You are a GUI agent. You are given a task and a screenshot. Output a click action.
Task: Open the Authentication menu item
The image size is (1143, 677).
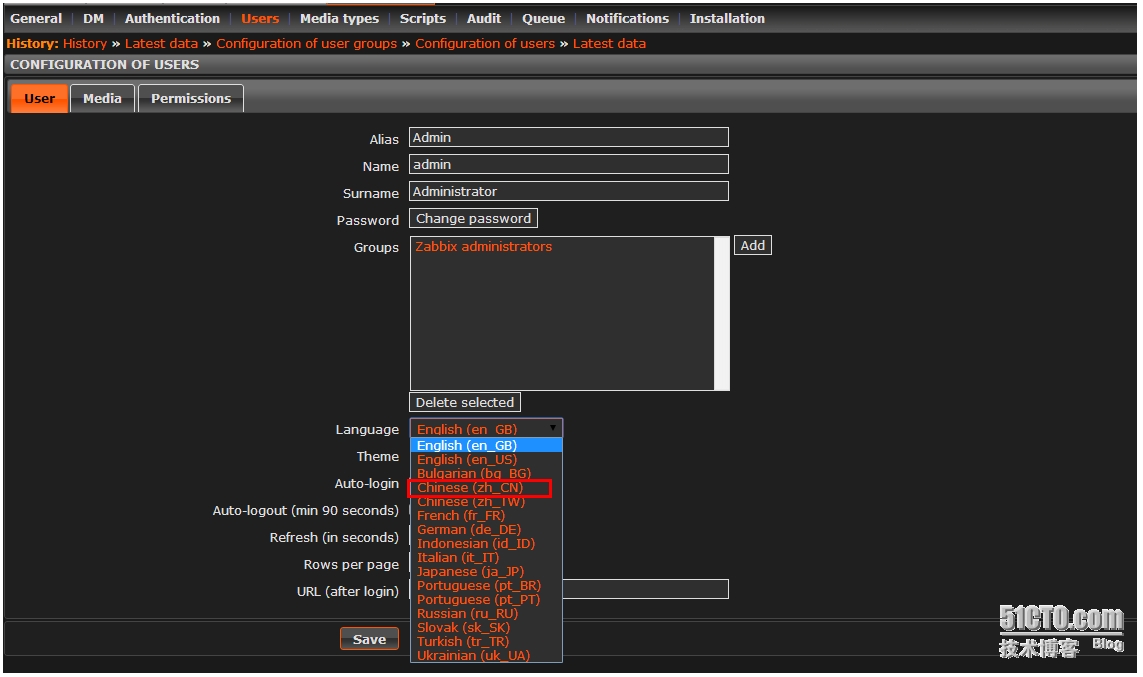point(172,18)
